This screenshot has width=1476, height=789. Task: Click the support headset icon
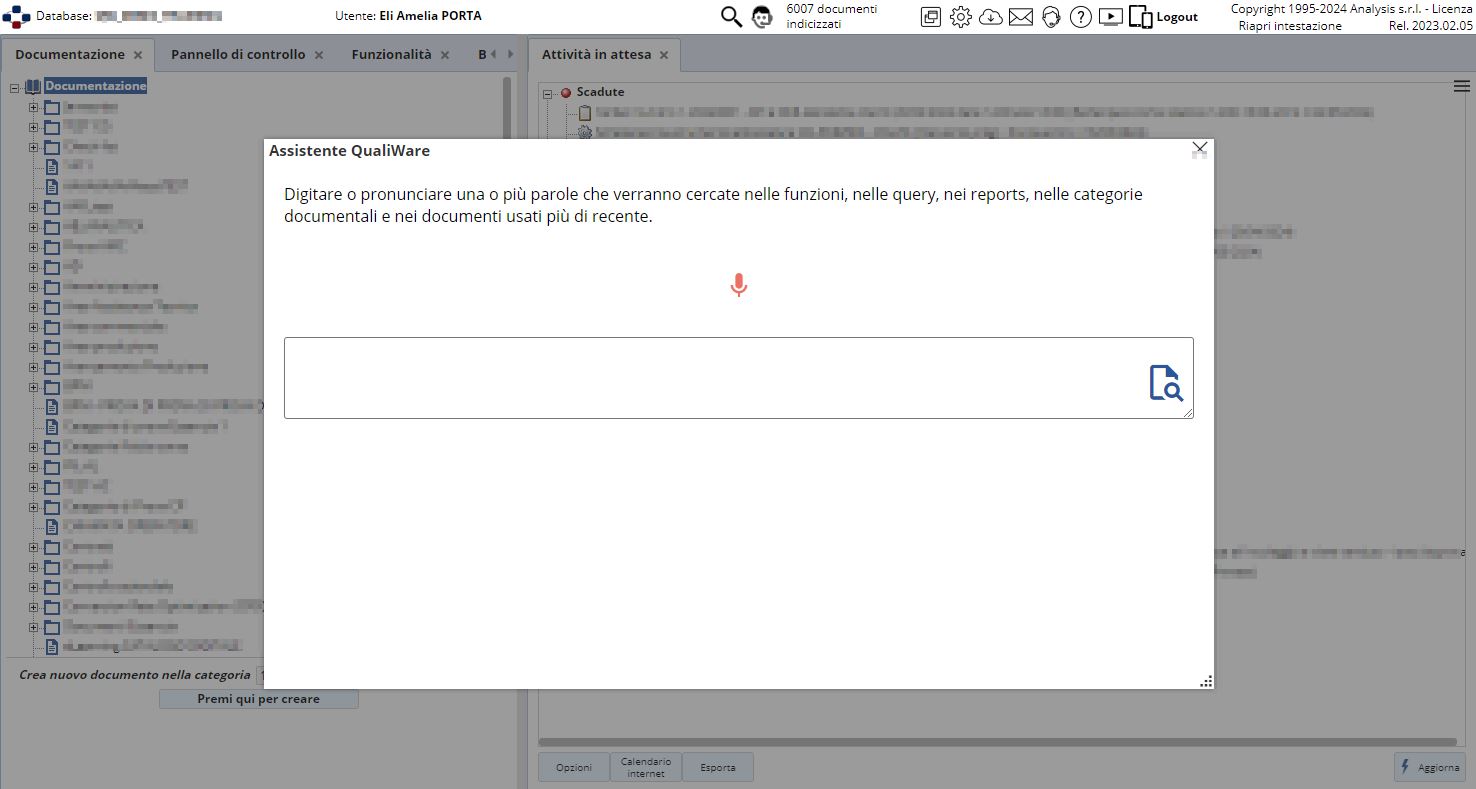(x=1050, y=17)
